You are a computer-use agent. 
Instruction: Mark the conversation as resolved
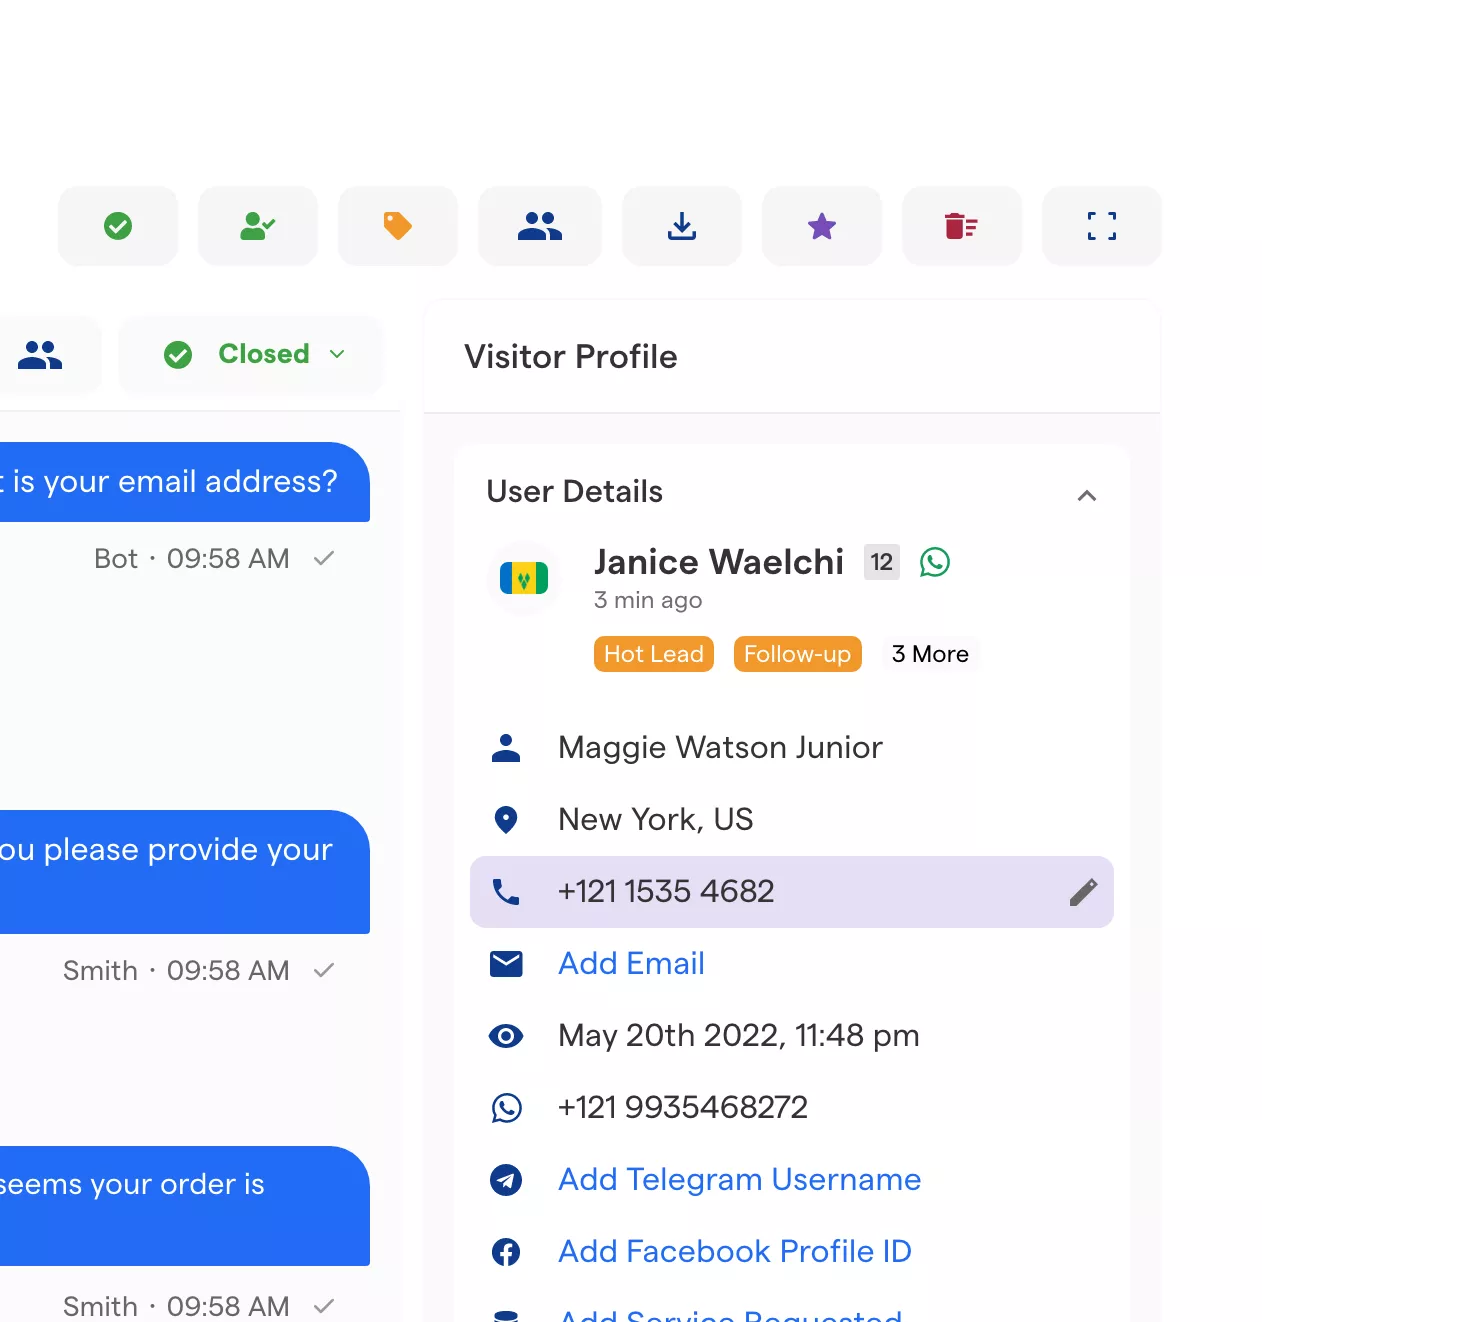(118, 226)
